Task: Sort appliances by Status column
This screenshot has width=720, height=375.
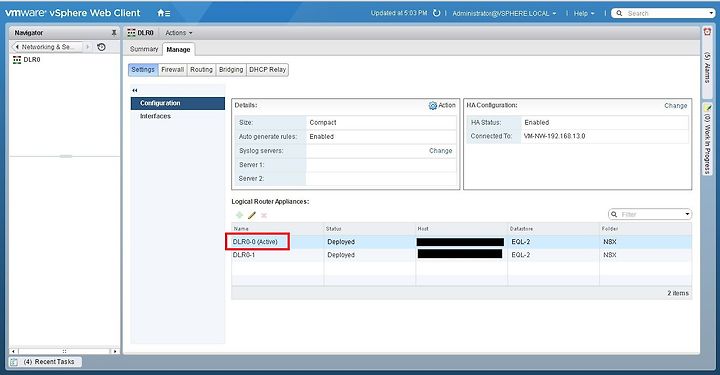Action: click(x=370, y=229)
